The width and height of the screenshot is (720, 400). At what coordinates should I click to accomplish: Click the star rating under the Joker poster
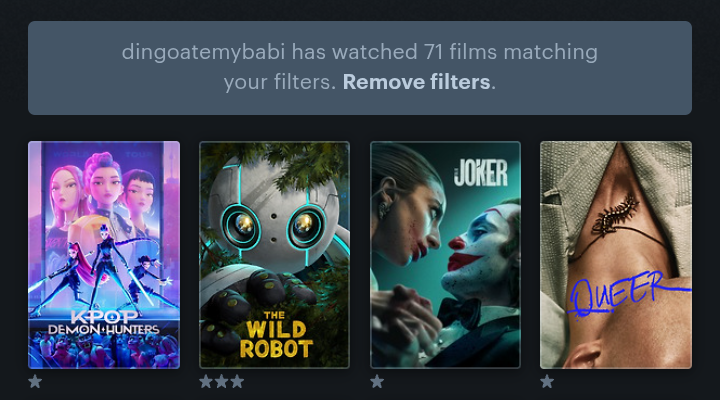point(377,381)
